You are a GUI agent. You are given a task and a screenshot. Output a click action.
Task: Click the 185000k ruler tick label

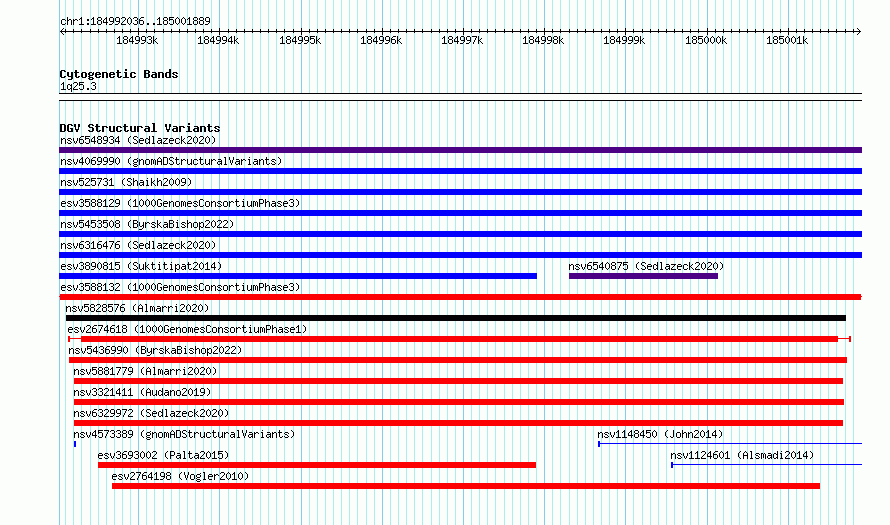[706, 40]
